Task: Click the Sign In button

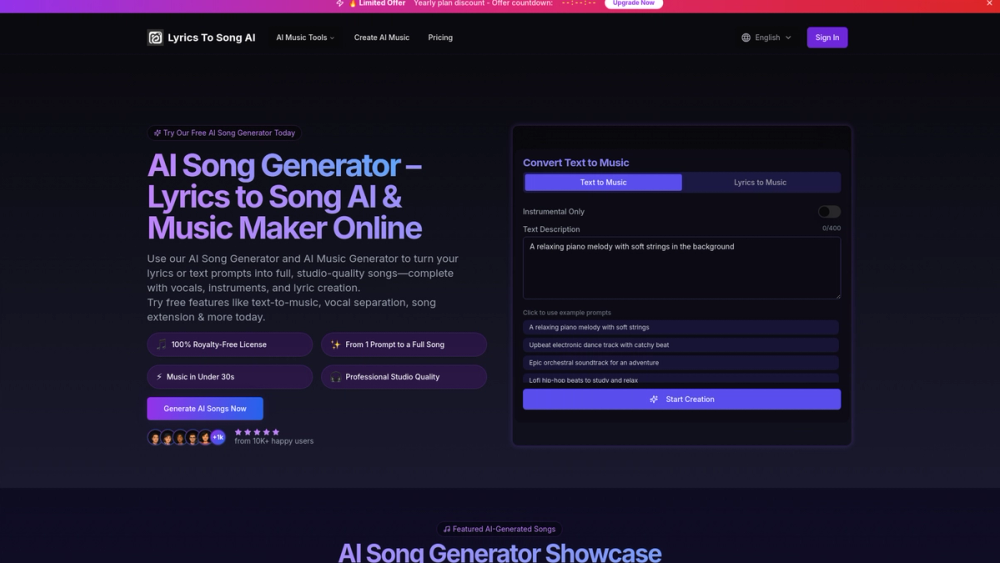Action: click(x=827, y=38)
